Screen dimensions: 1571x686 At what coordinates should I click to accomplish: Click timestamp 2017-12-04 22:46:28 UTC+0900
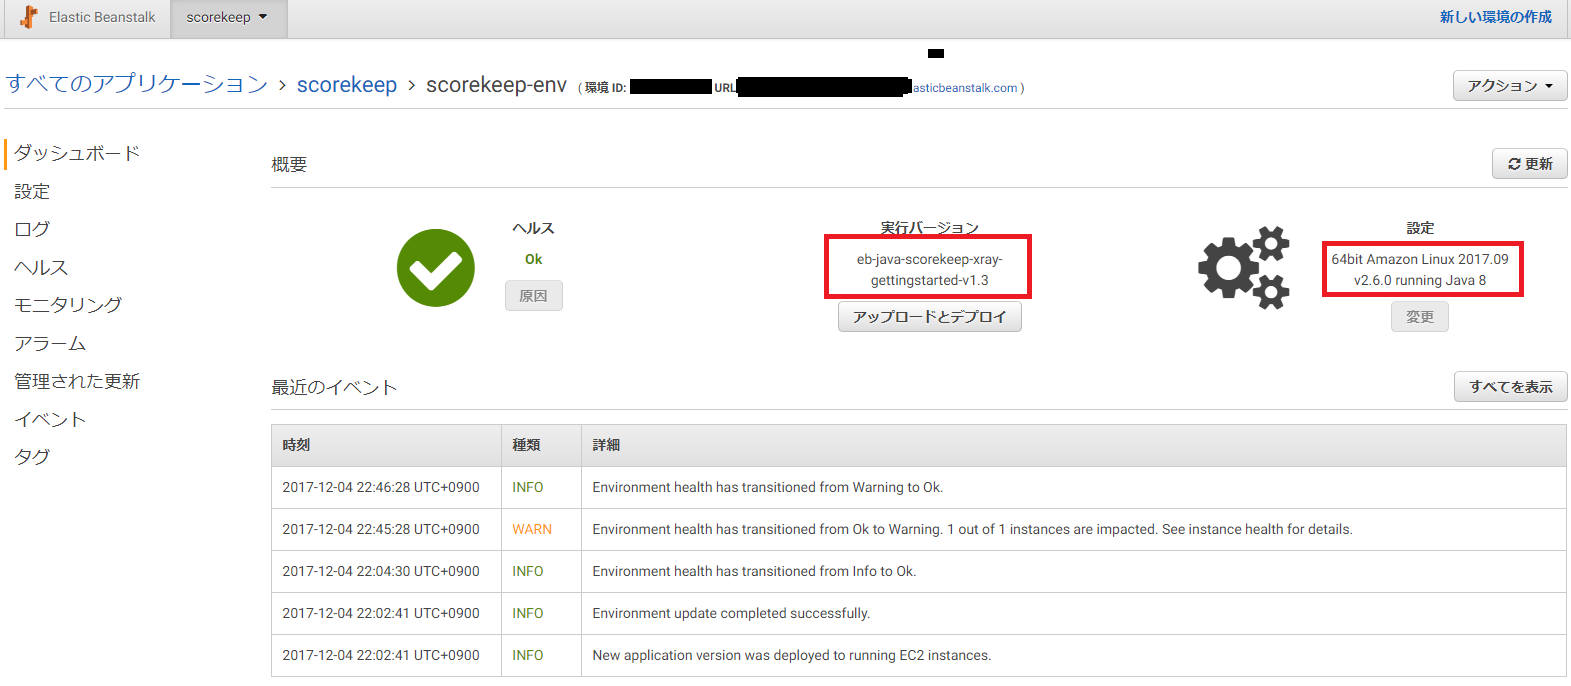click(x=381, y=487)
